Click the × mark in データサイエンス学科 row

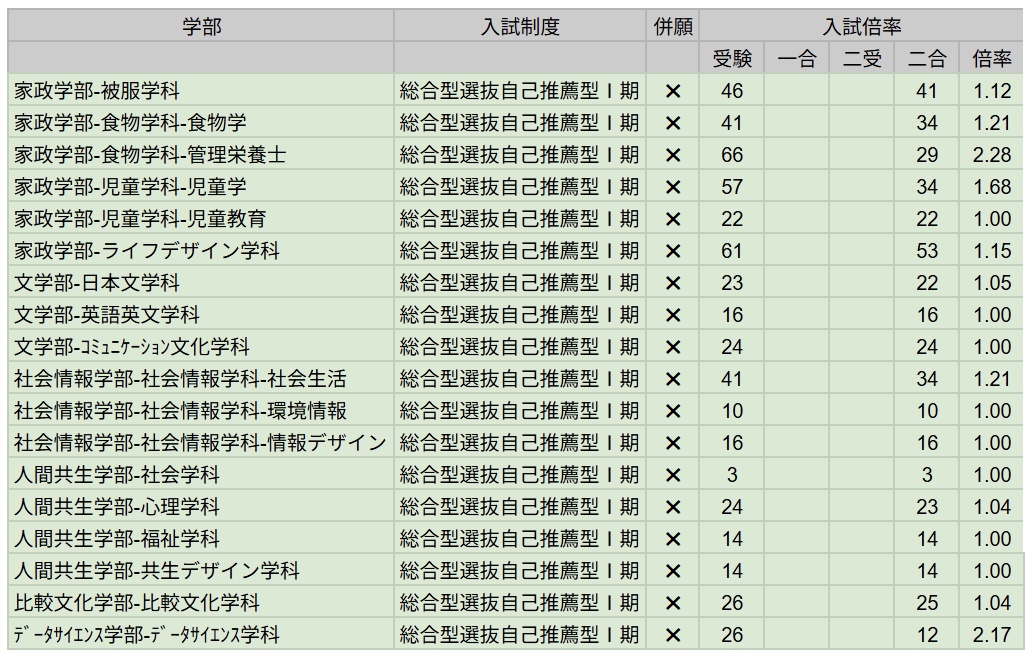673,635
